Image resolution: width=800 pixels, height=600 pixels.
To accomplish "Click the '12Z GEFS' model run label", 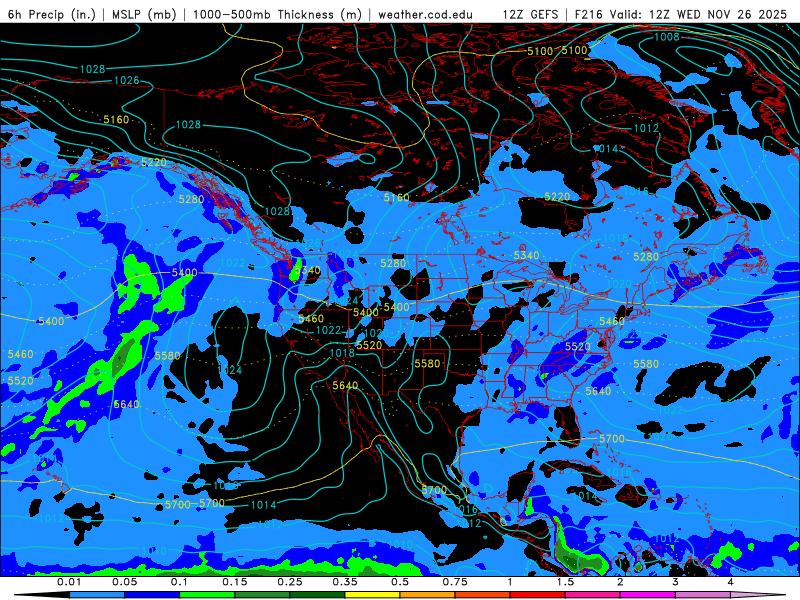I will pos(531,14).
